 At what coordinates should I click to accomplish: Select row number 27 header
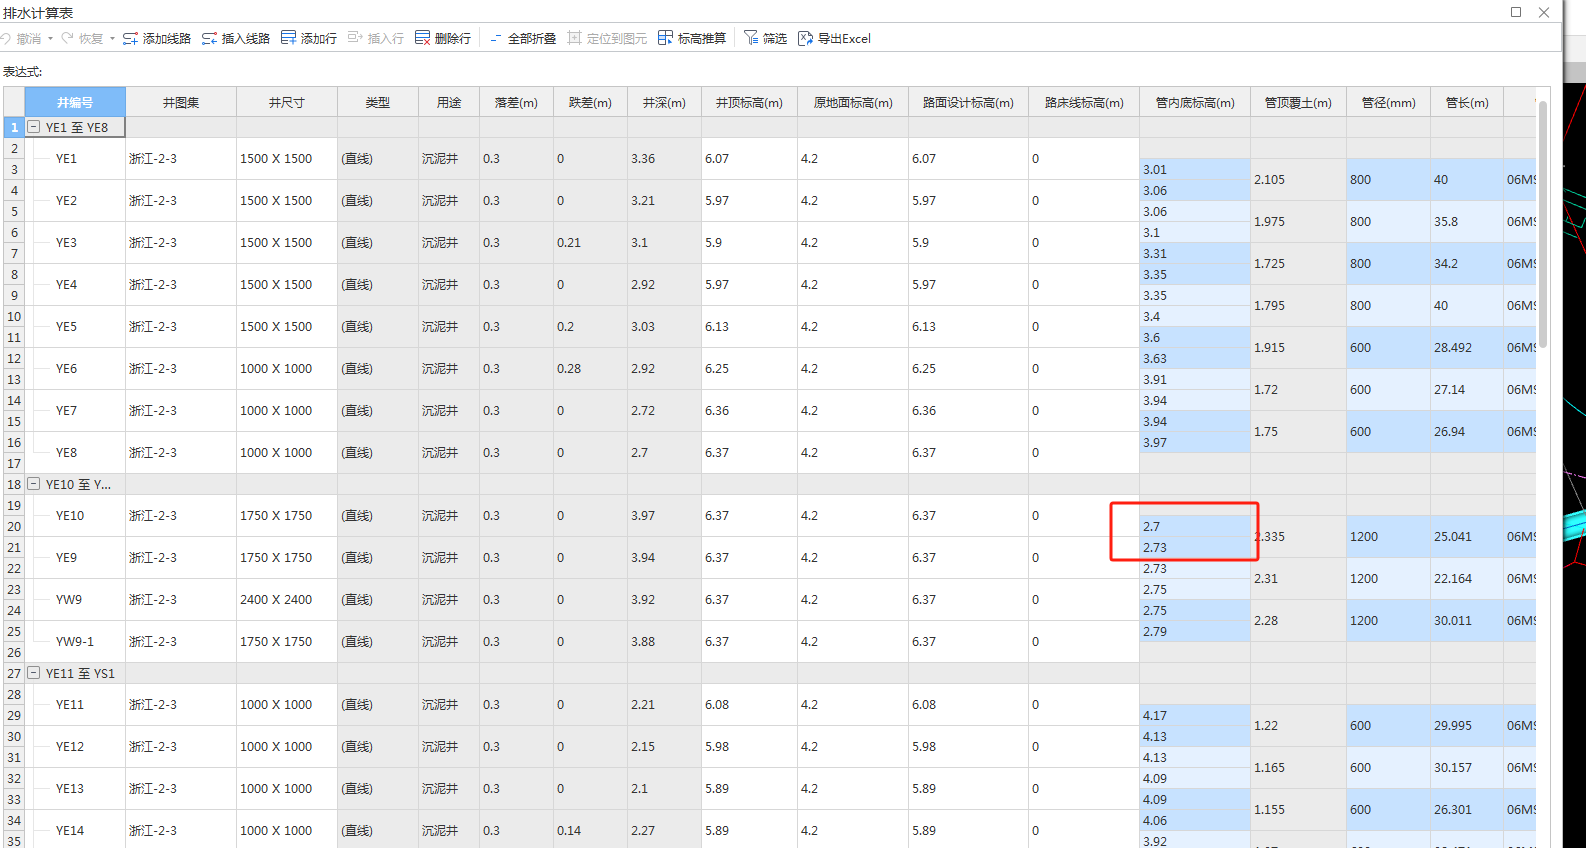tap(14, 673)
